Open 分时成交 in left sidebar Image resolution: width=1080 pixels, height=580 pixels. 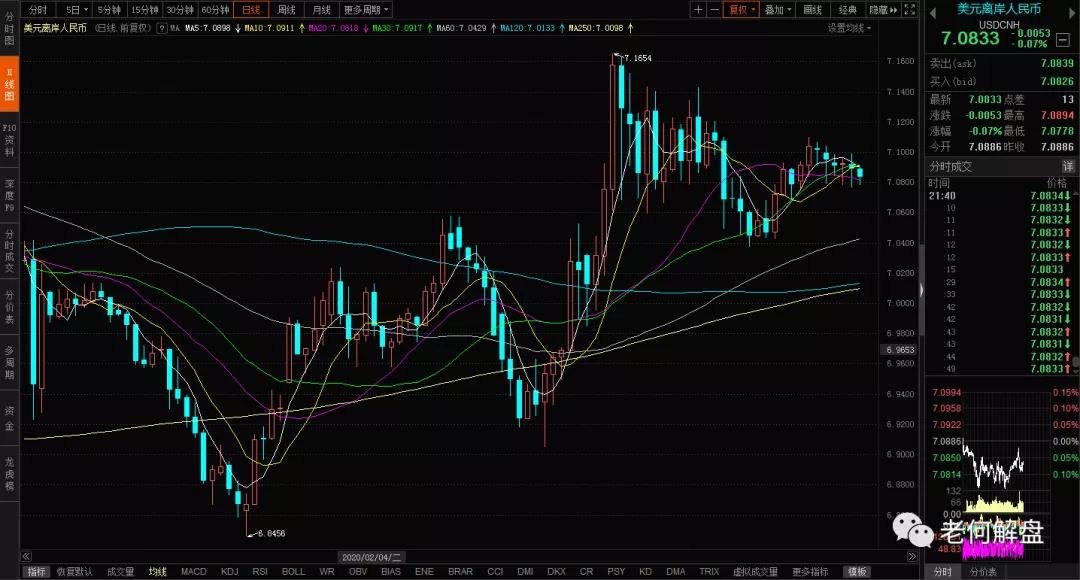coord(9,251)
